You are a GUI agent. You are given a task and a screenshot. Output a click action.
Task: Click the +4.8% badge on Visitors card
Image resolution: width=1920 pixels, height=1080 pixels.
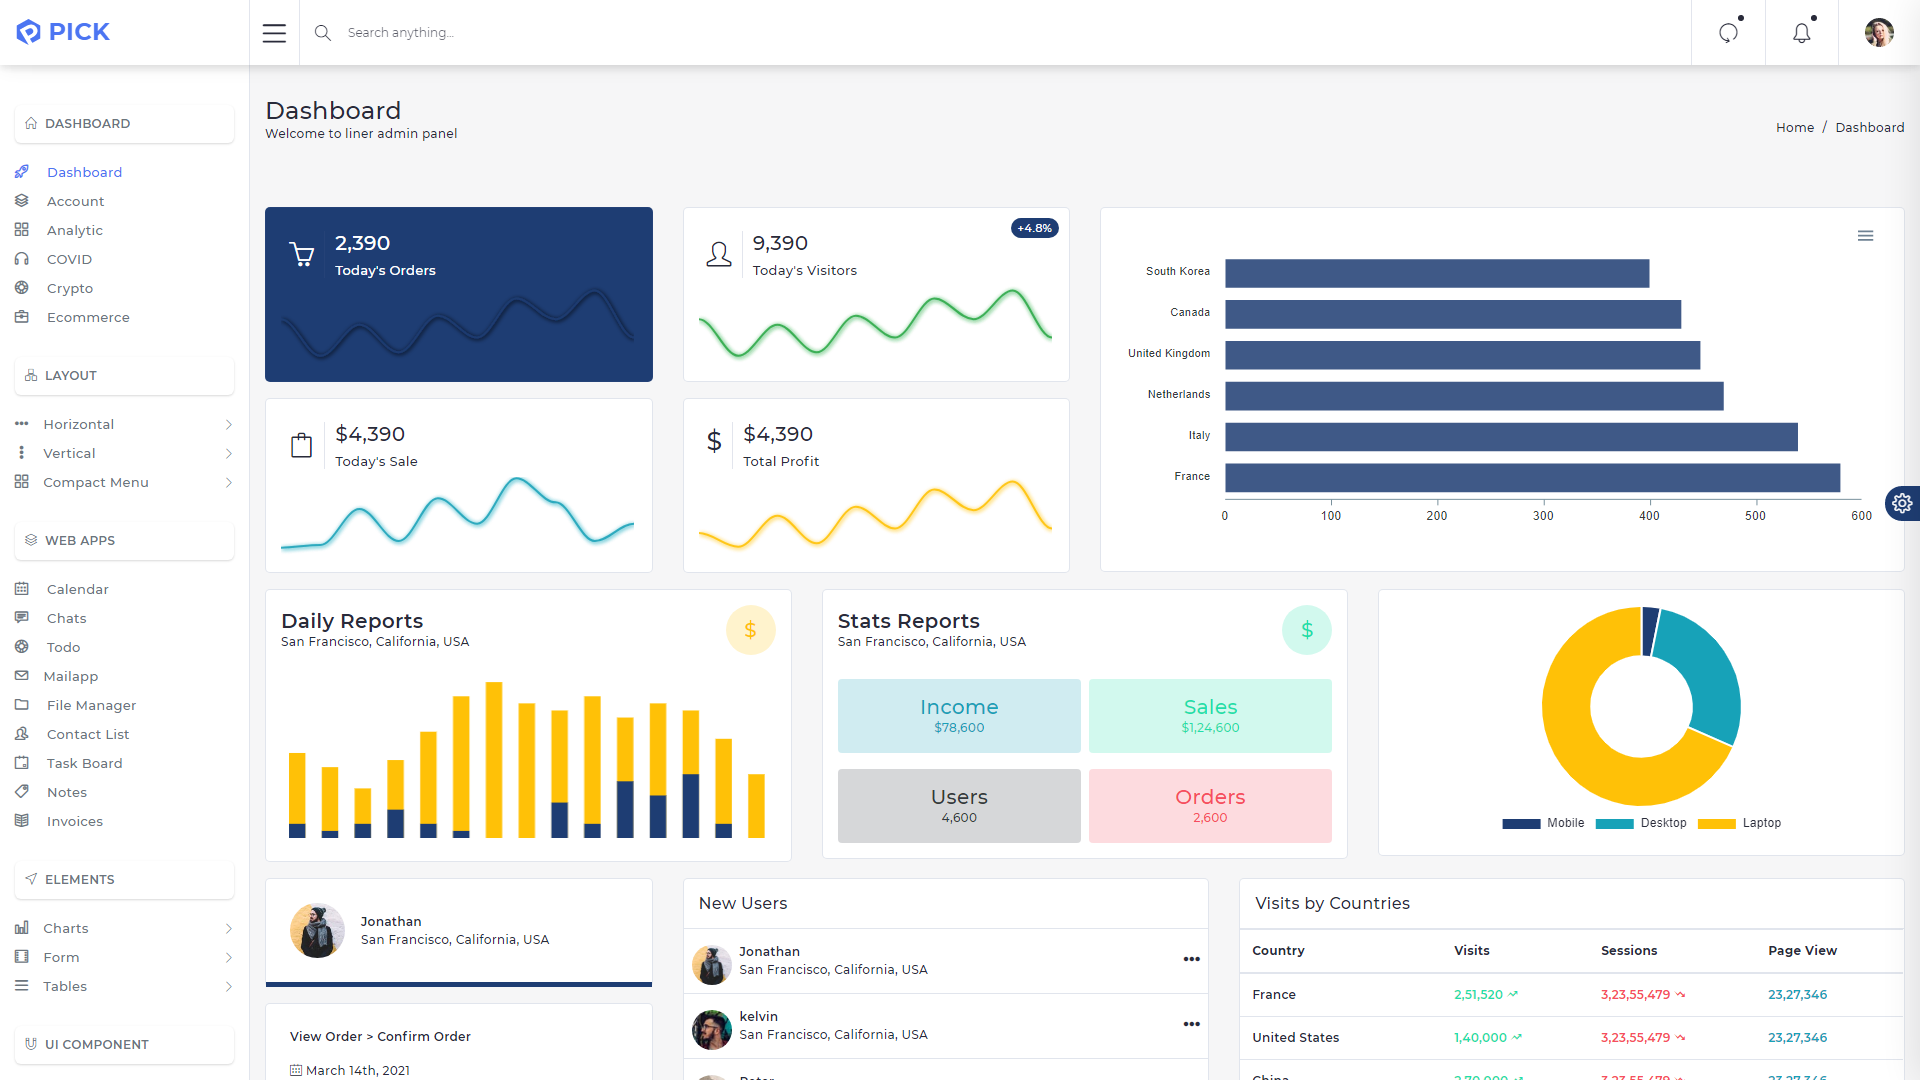(x=1034, y=229)
